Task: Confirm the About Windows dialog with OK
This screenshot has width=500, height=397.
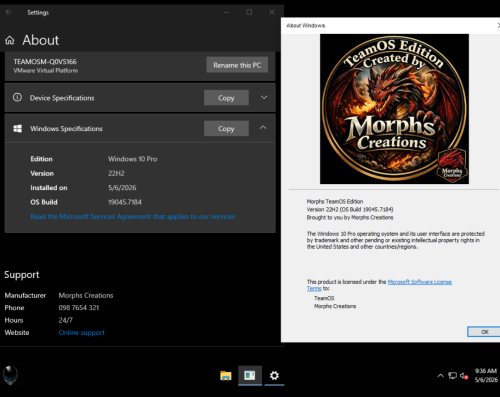Action: [484, 332]
